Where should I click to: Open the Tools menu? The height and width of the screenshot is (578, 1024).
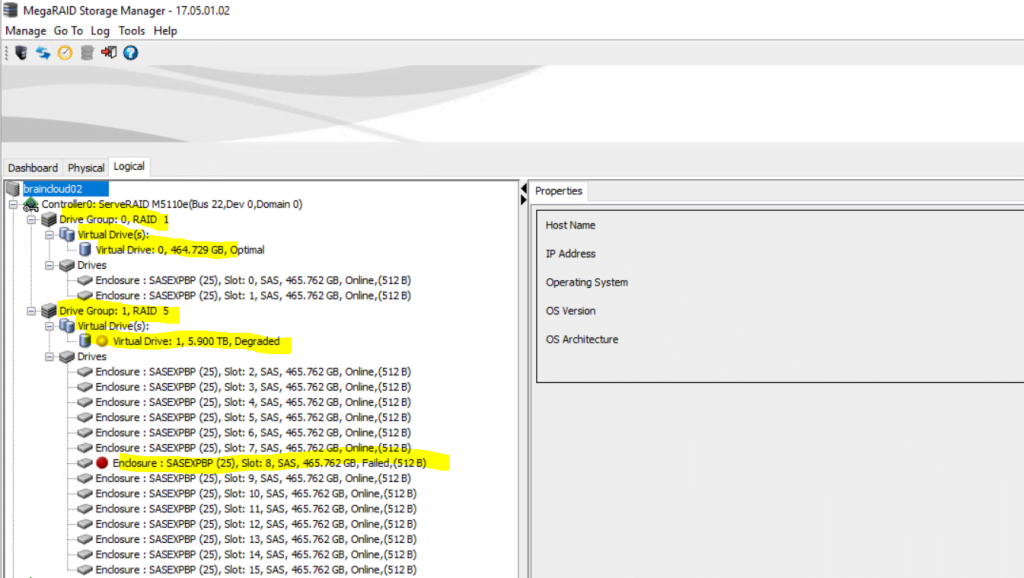[131, 31]
